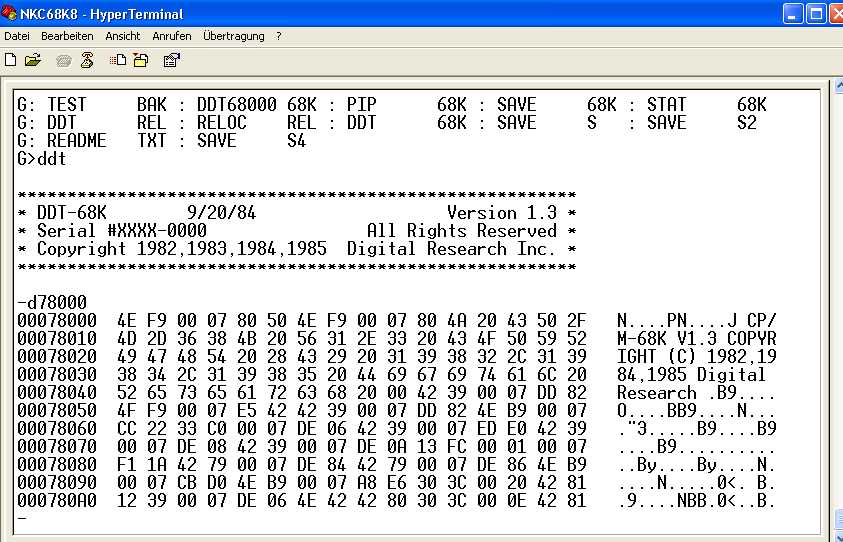Viewport: 843px width, 542px height.
Task: Minimize the HyperTerminal window
Action: point(793,13)
